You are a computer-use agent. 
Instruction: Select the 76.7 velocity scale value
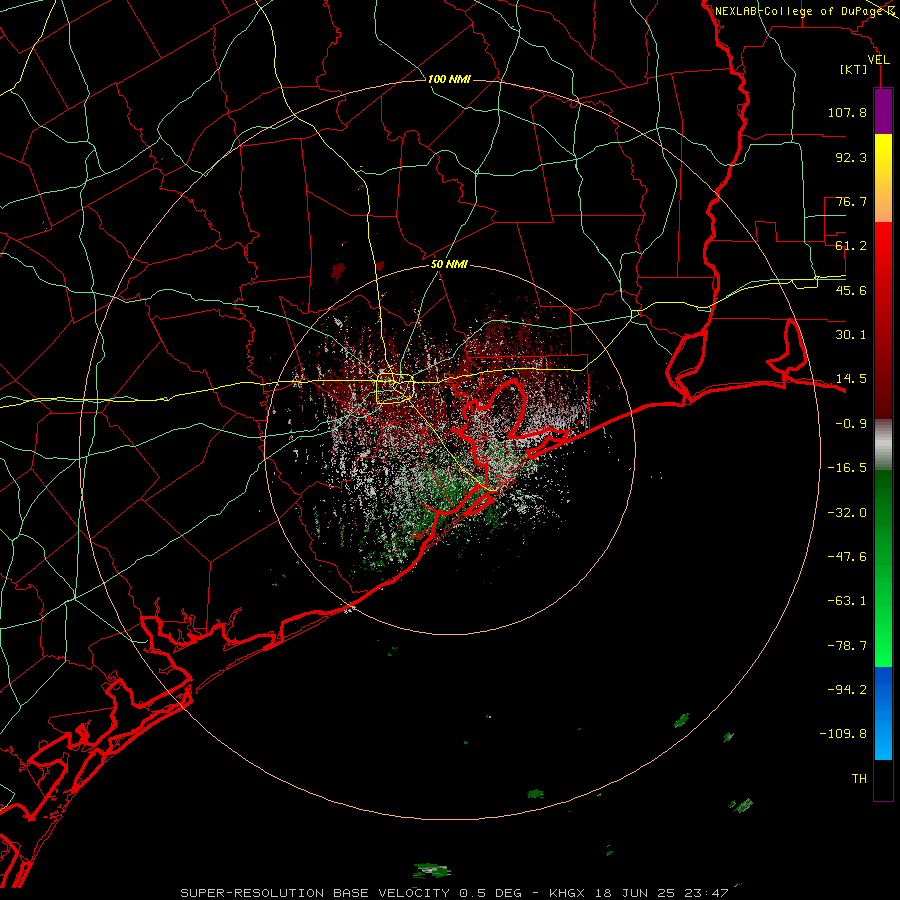pyautogui.click(x=851, y=201)
